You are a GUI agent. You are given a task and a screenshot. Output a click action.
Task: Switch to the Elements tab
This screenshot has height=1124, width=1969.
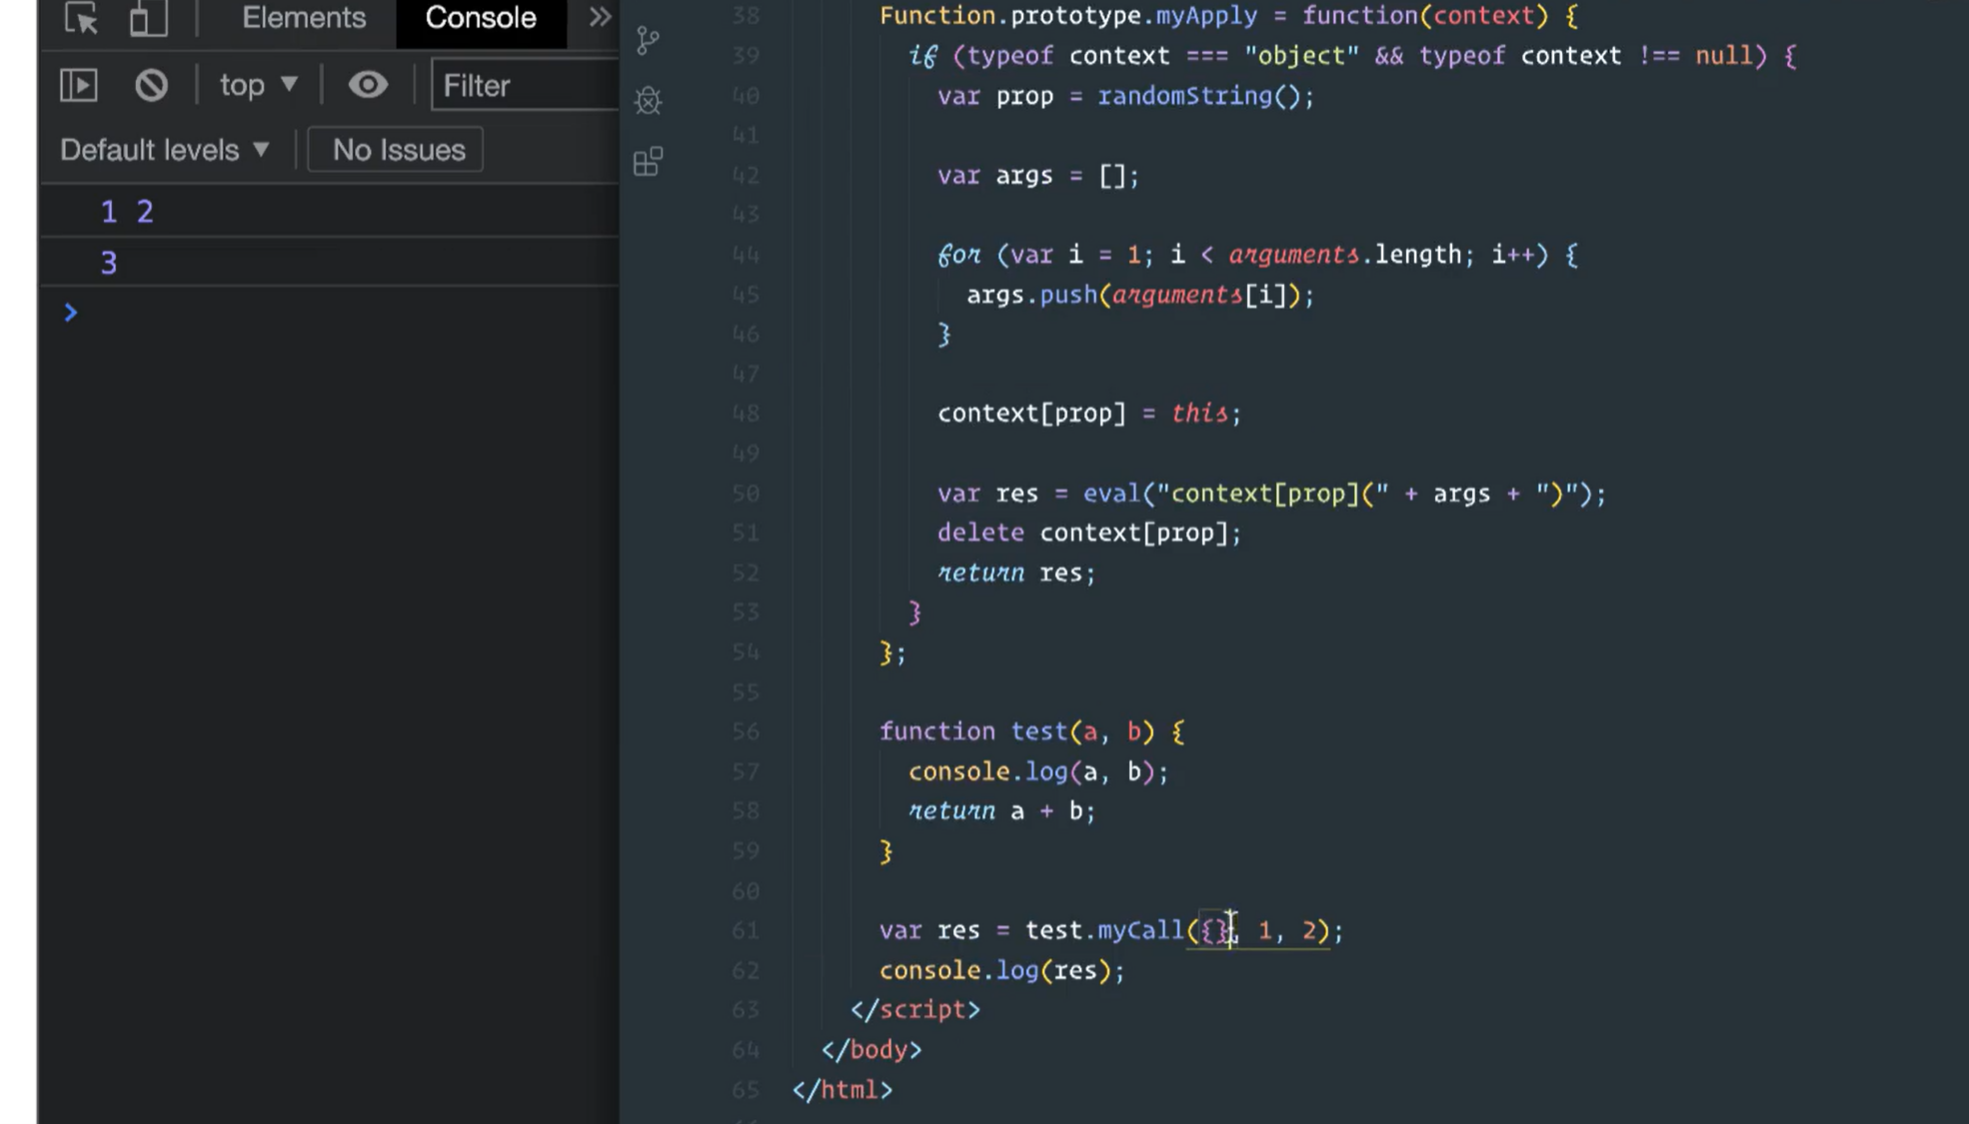[304, 18]
